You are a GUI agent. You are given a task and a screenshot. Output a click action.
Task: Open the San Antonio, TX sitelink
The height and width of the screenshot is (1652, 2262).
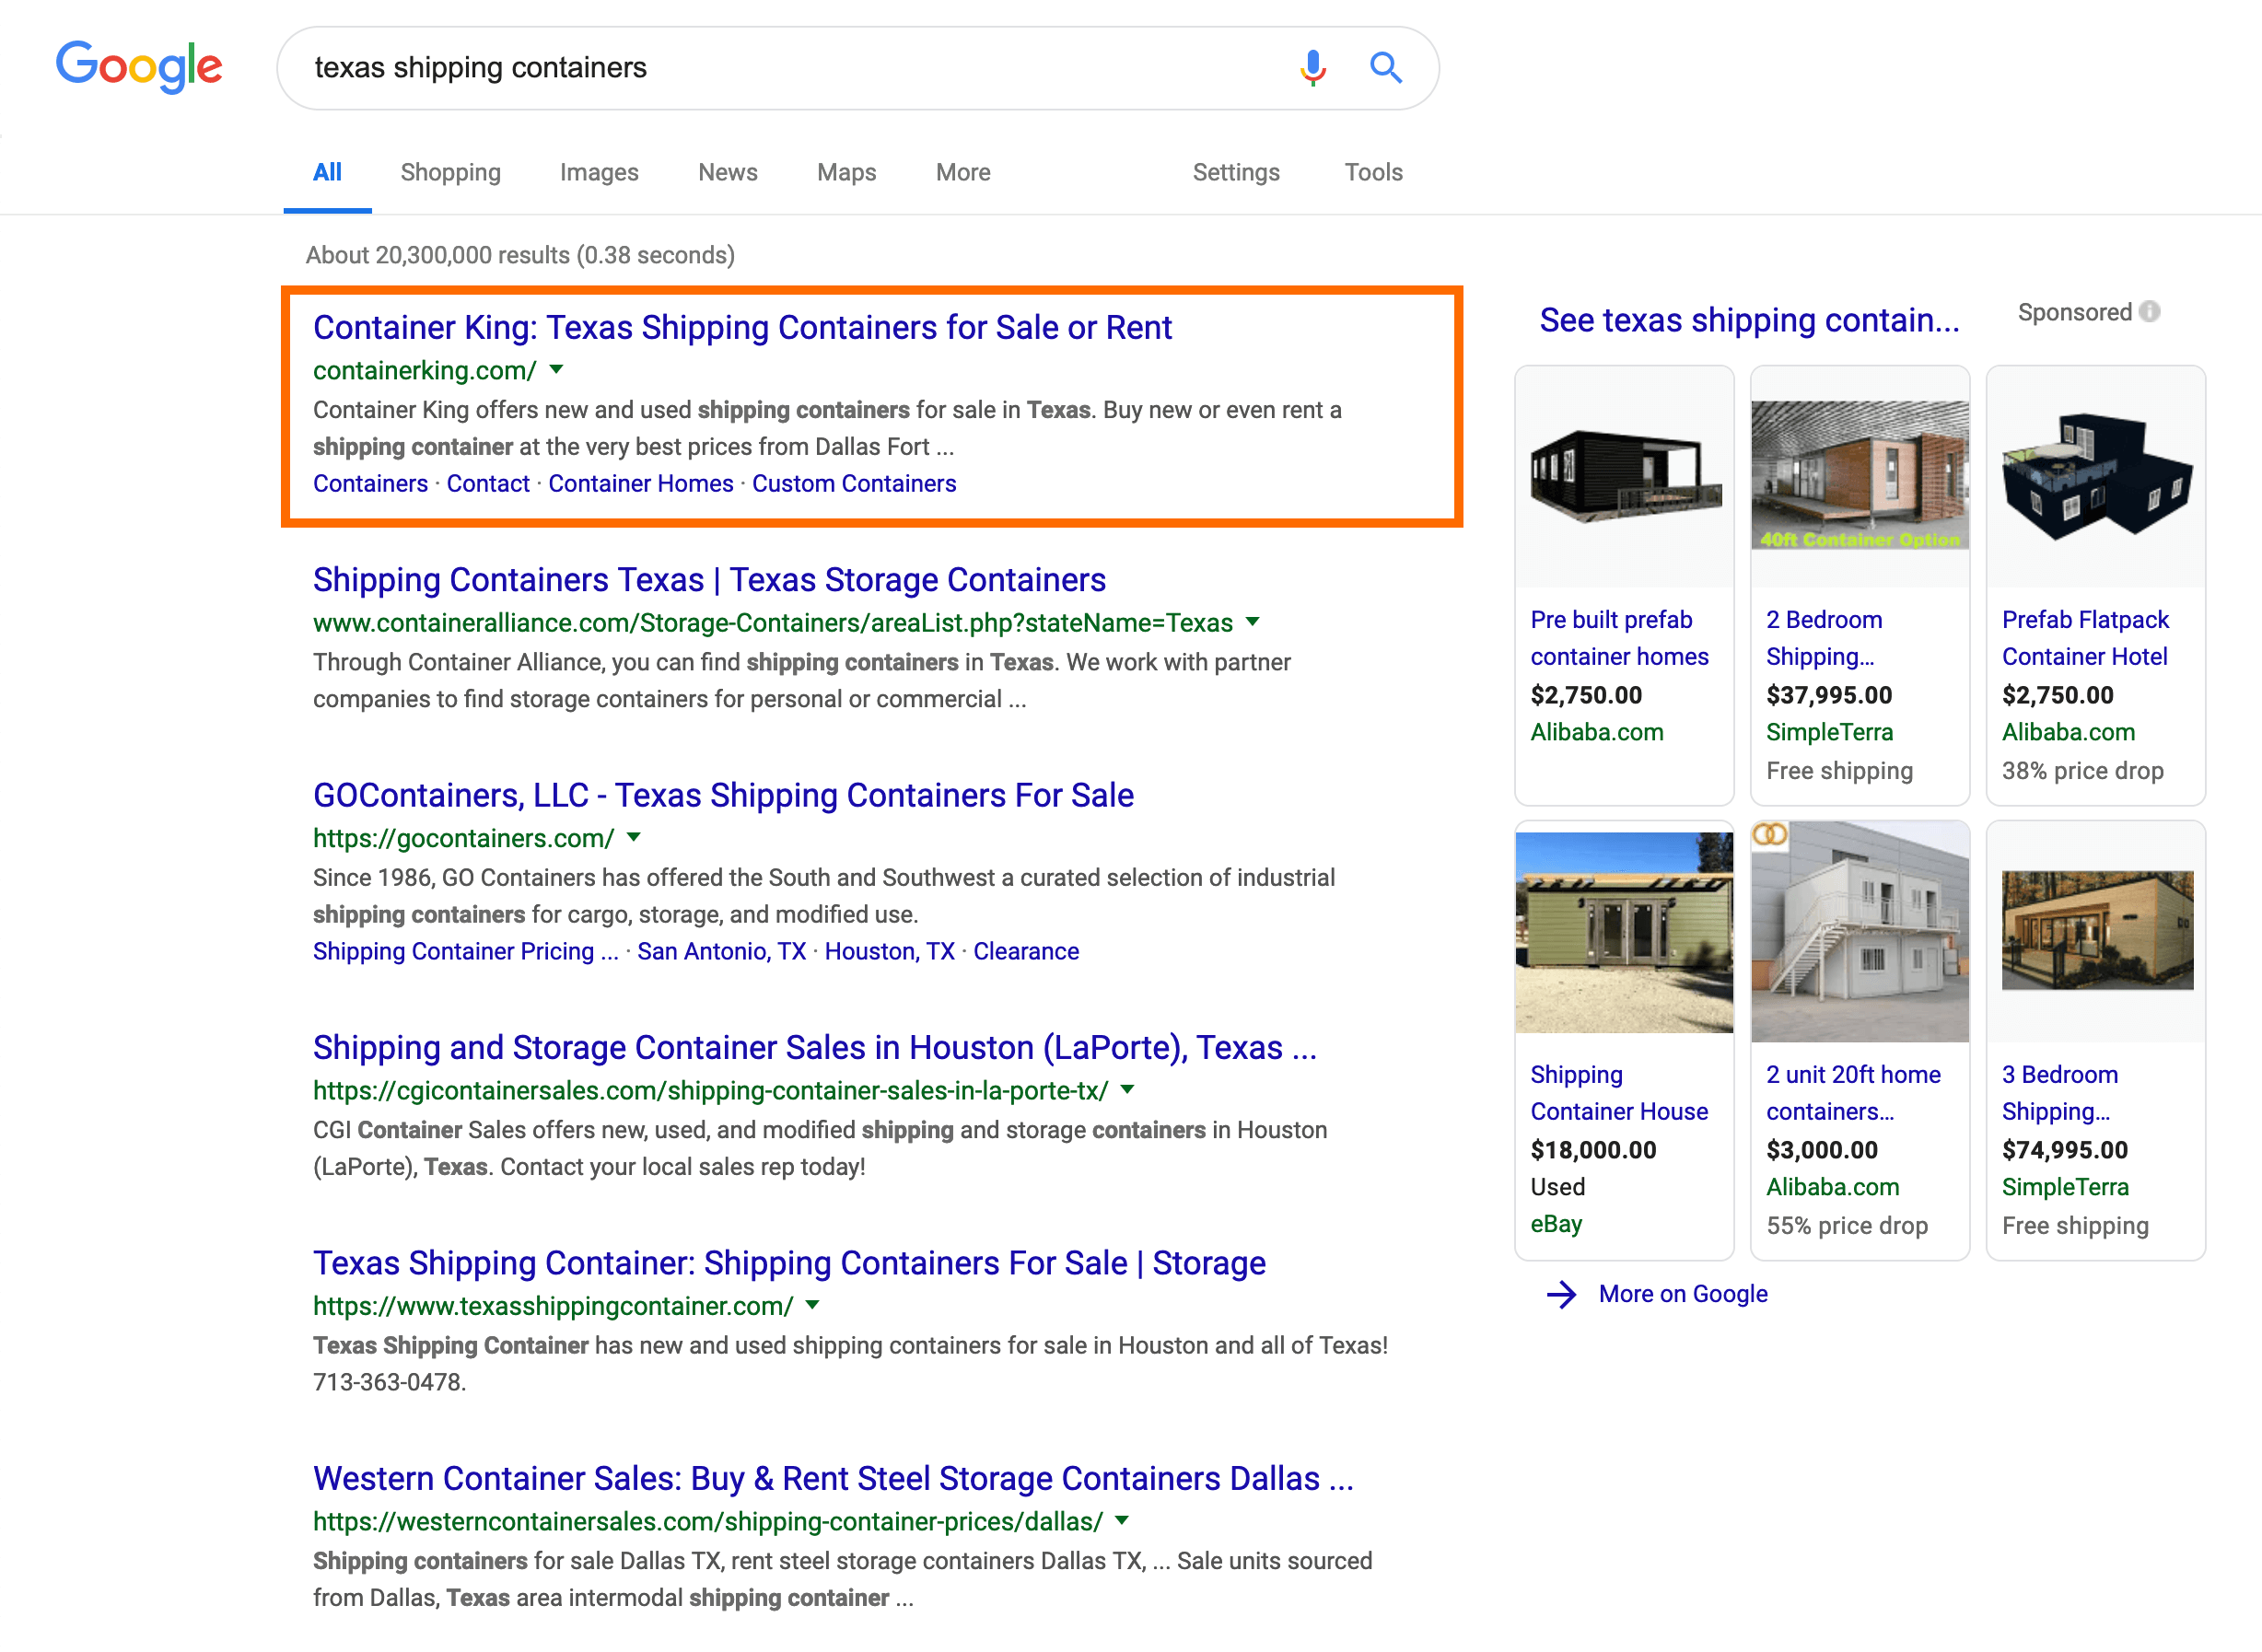point(721,951)
